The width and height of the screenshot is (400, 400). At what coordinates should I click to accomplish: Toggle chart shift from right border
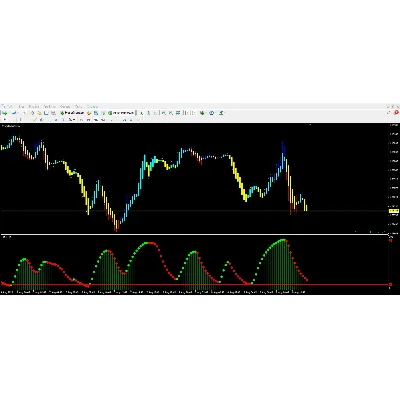click(x=193, y=113)
